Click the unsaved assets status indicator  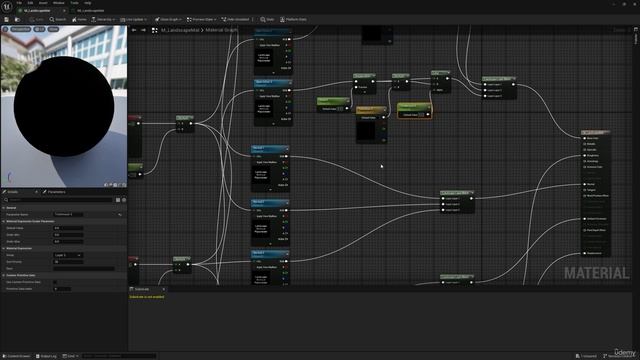click(586, 356)
